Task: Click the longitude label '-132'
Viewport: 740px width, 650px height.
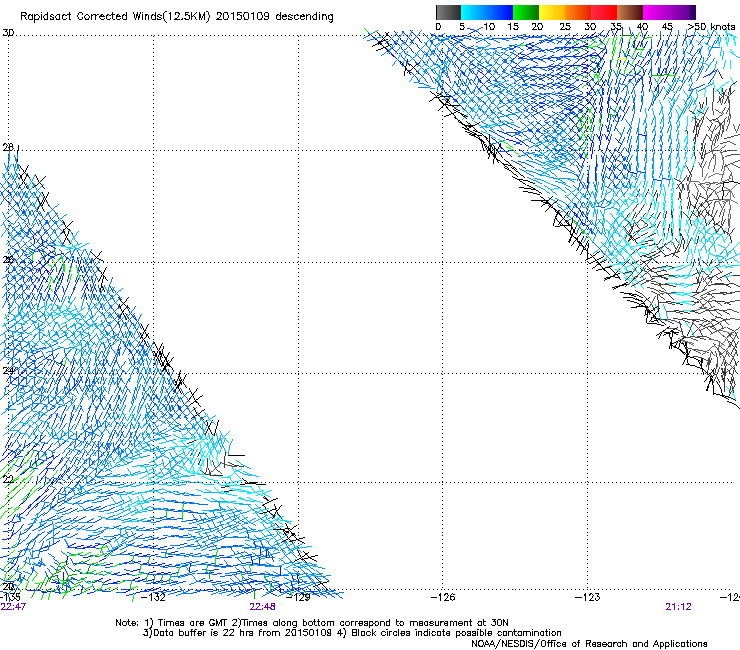Action: coord(153,597)
